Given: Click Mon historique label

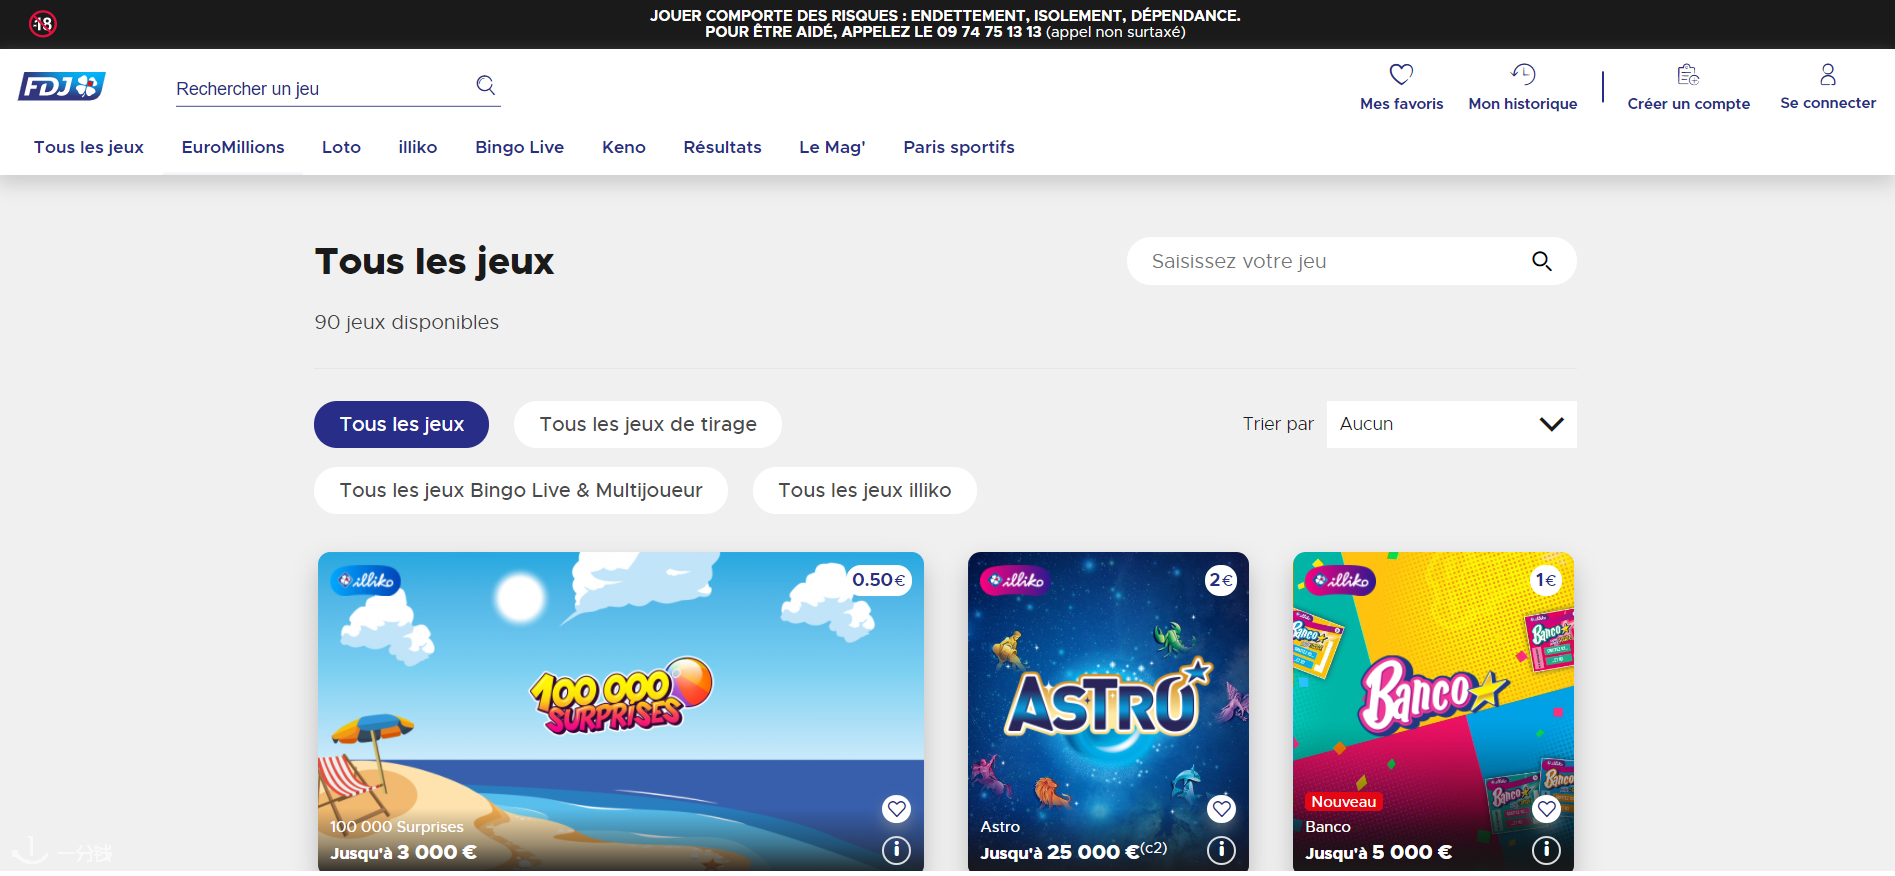Looking at the screenshot, I should (1523, 104).
